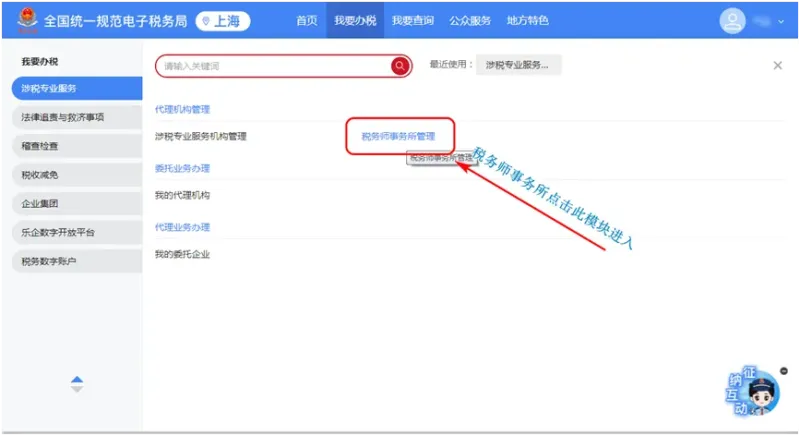800x436 pixels.
Task: Click the tax bureau emblem logo
Action: point(27,20)
